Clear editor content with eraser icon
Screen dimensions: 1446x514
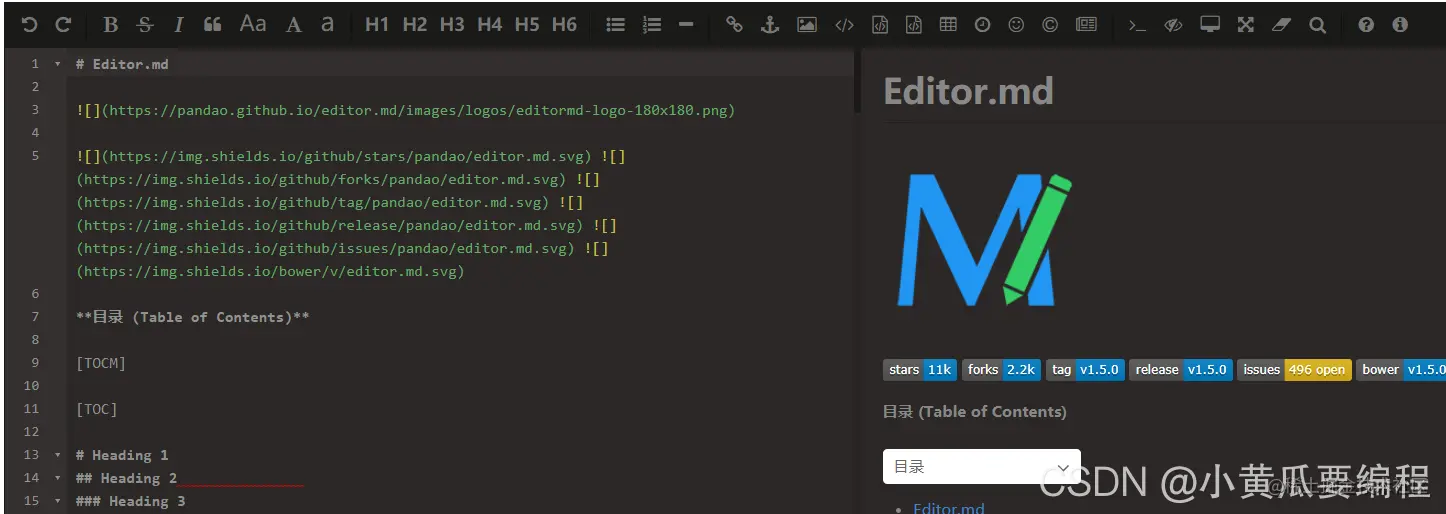tap(1281, 25)
